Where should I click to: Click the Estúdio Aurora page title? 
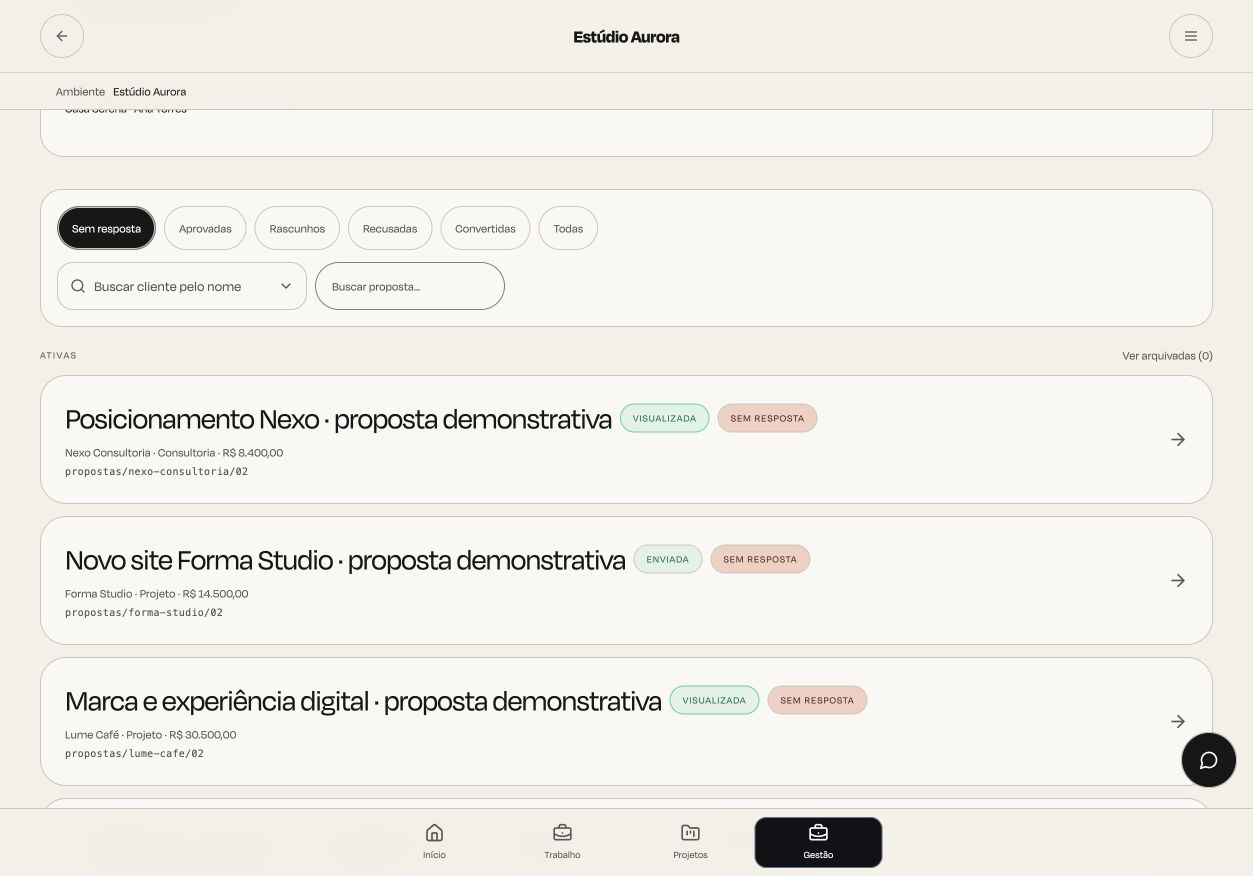coord(626,37)
